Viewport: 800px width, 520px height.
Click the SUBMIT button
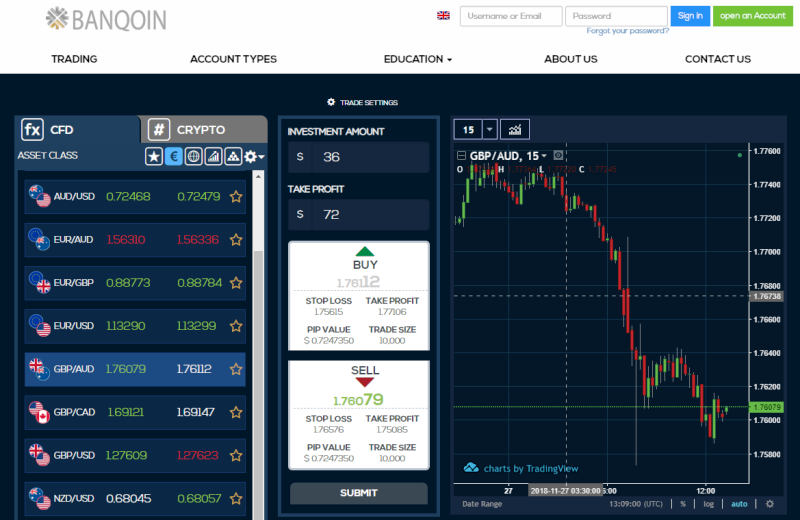pos(359,493)
